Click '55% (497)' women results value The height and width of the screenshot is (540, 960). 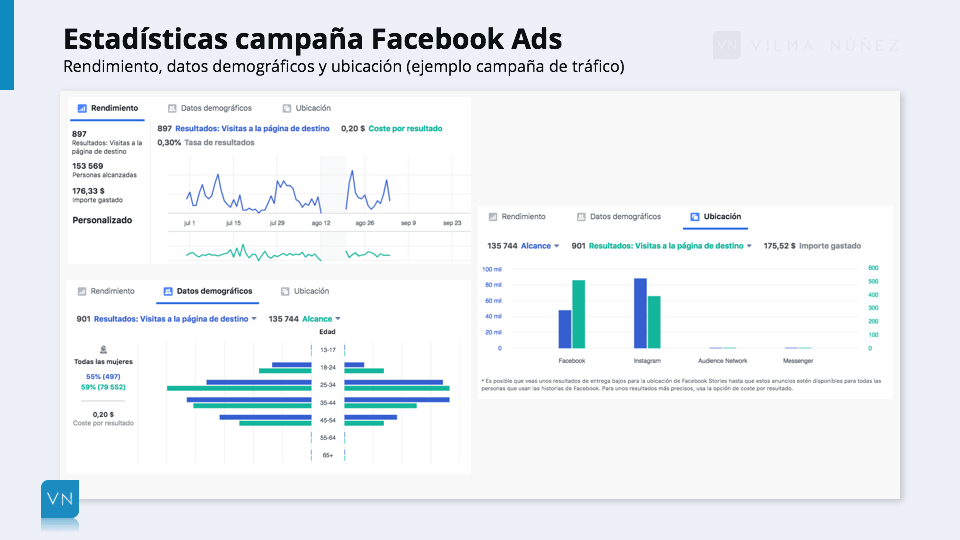[x=103, y=377]
